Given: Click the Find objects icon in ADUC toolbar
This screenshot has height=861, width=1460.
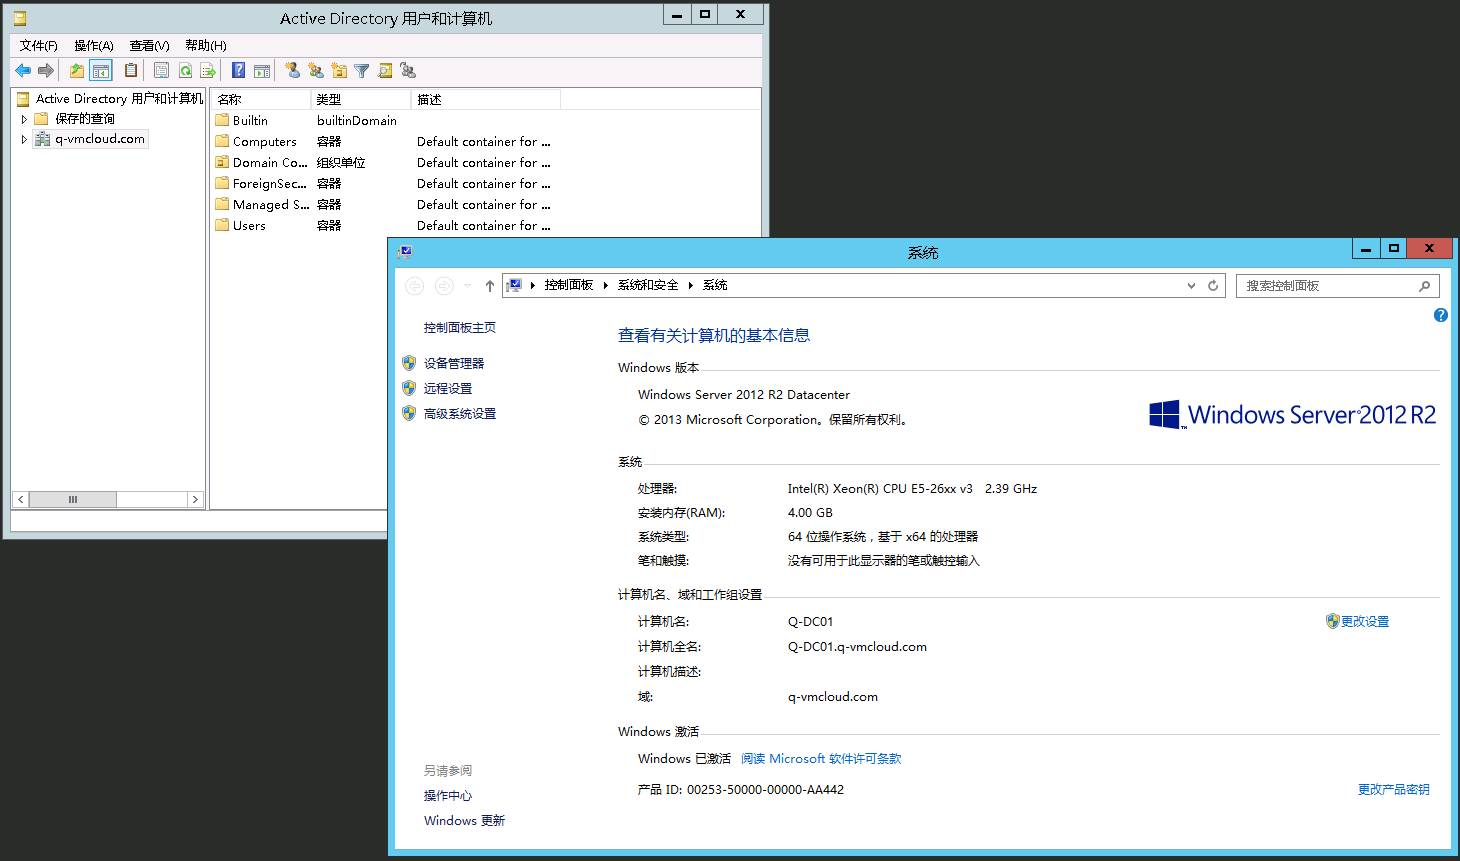Looking at the screenshot, I should click(385, 71).
